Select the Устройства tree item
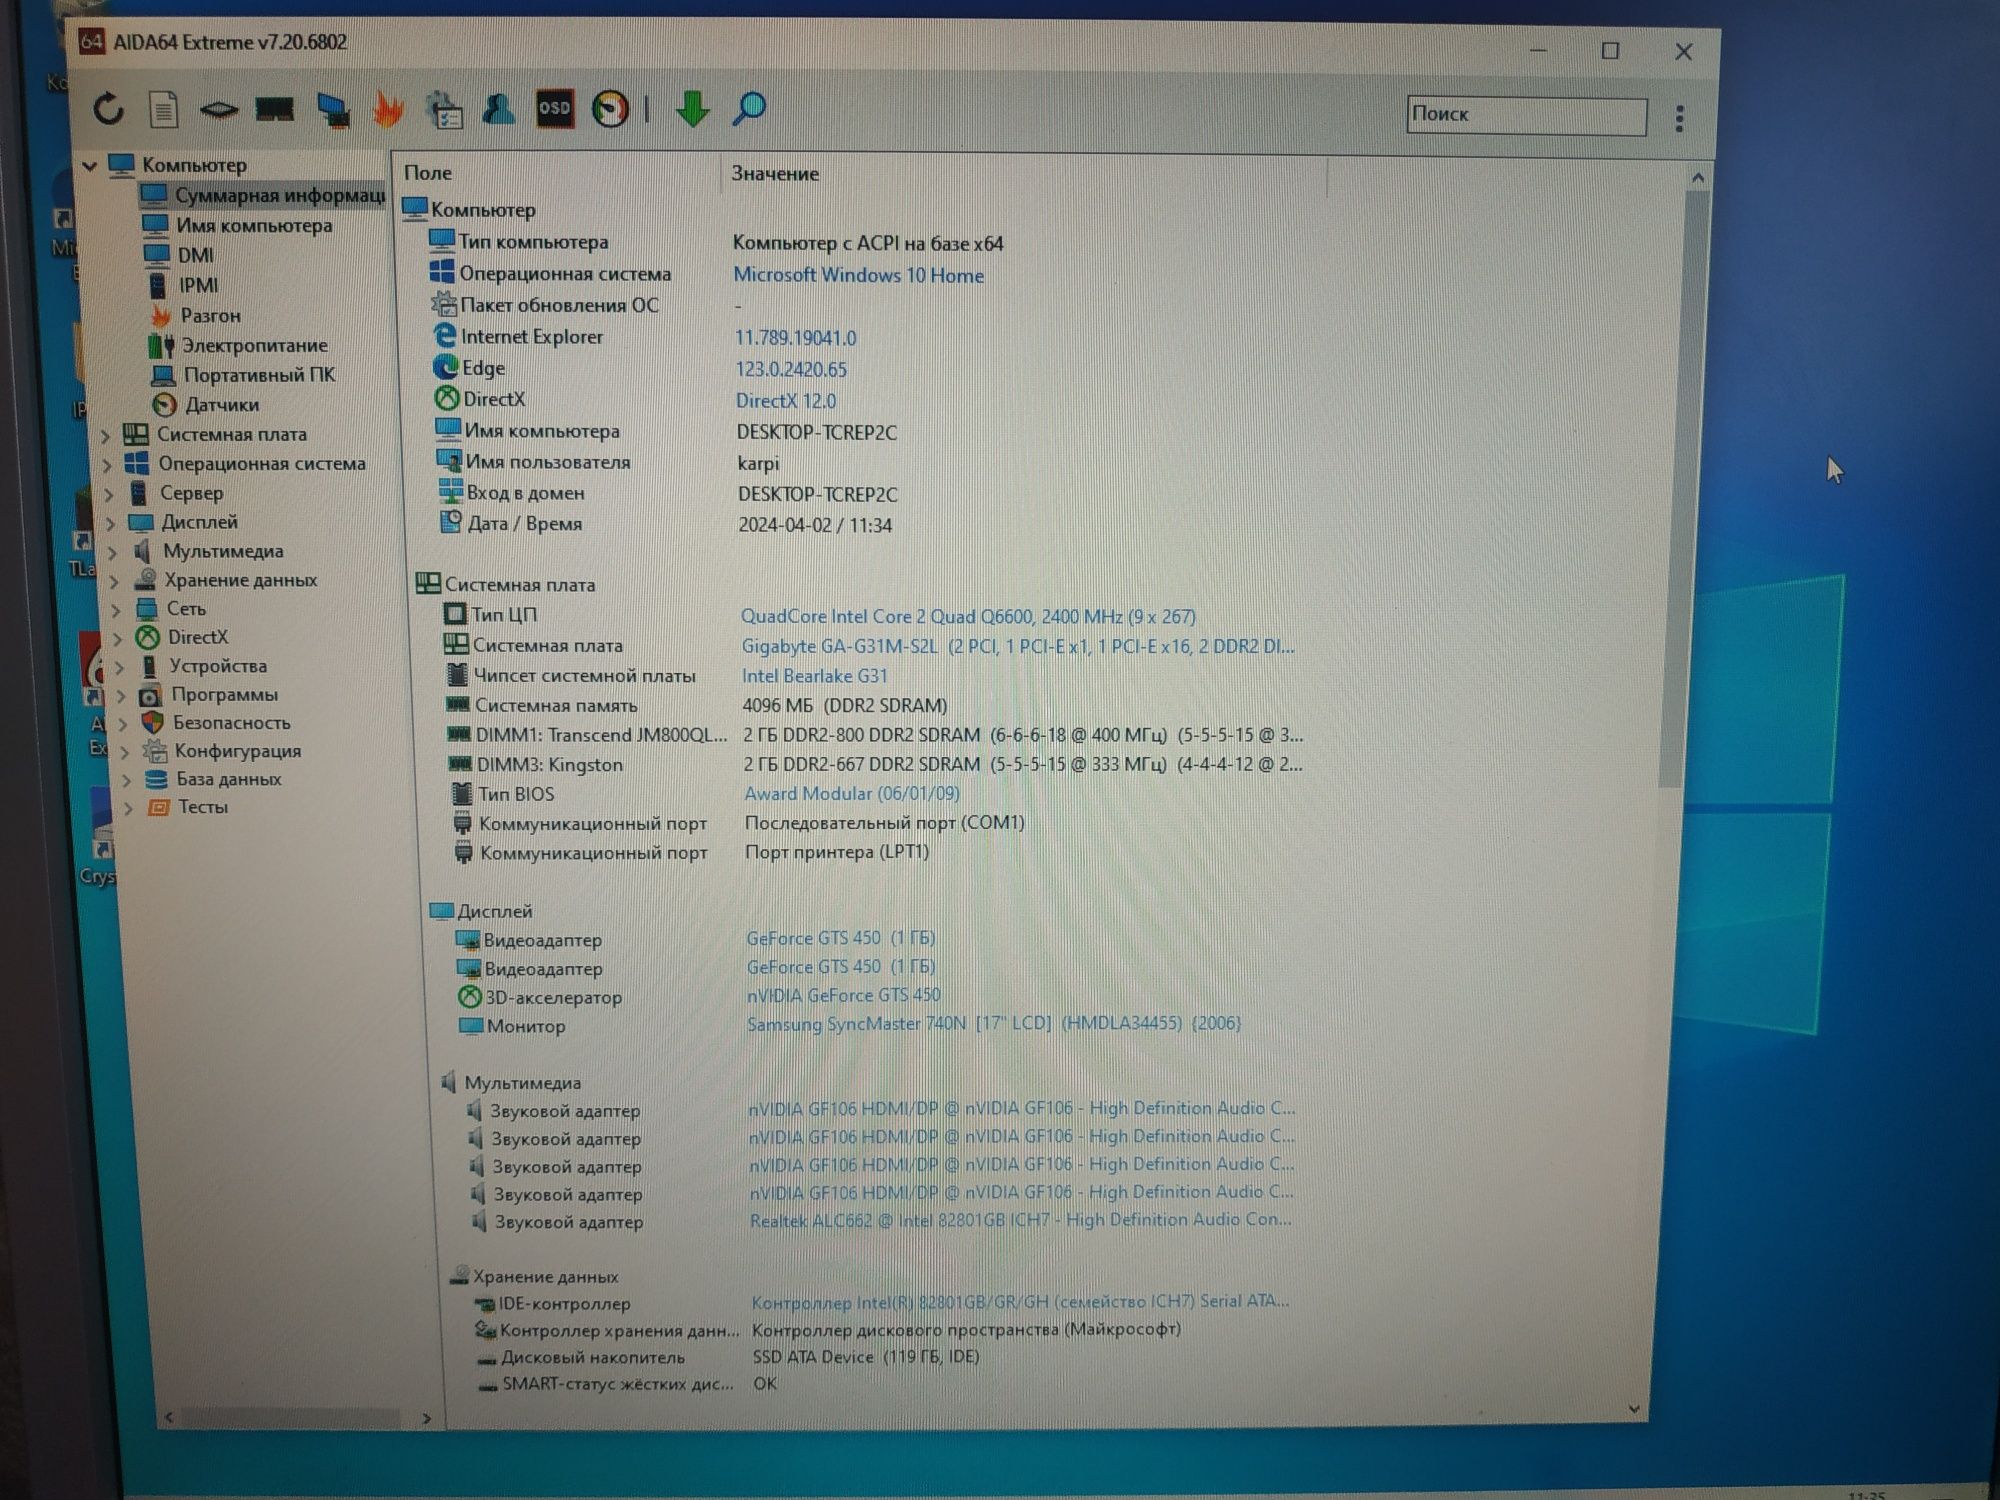Image resolution: width=2000 pixels, height=1500 pixels. click(x=204, y=666)
